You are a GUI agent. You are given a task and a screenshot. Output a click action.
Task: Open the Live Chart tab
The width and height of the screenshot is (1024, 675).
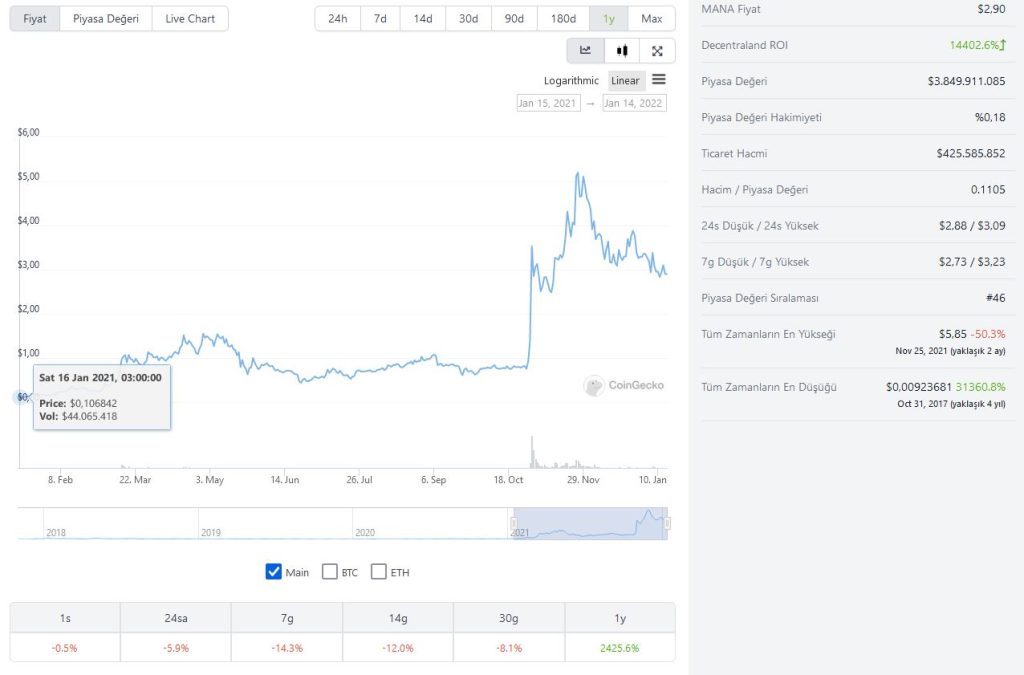click(190, 18)
